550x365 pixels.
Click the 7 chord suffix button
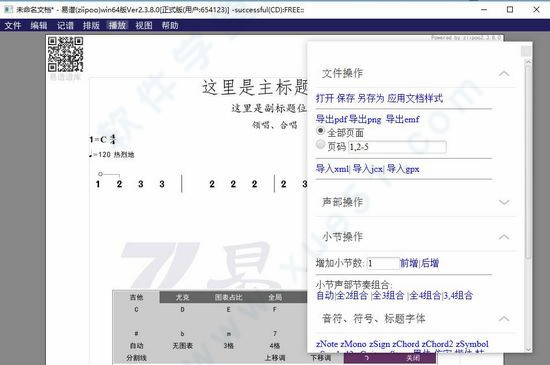[x=275, y=333]
